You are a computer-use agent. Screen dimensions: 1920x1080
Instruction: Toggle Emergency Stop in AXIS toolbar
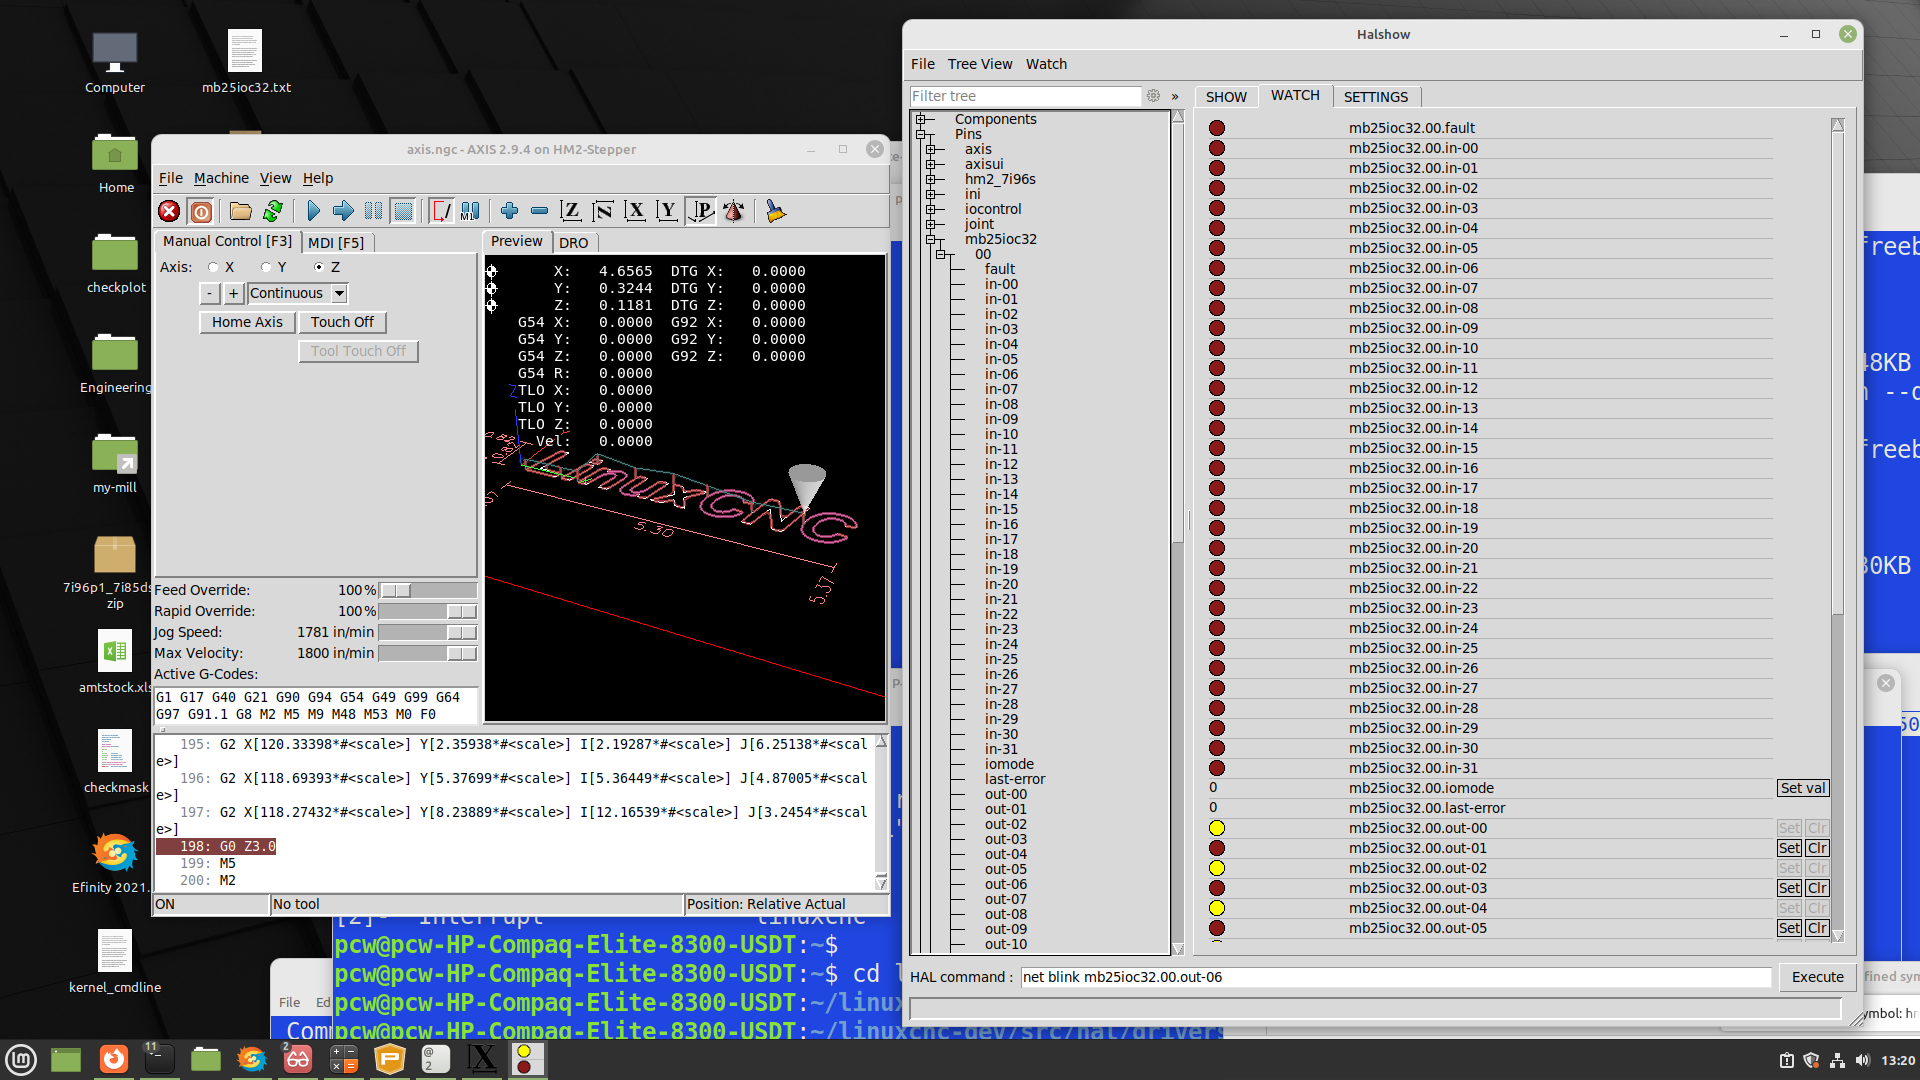pos(169,211)
